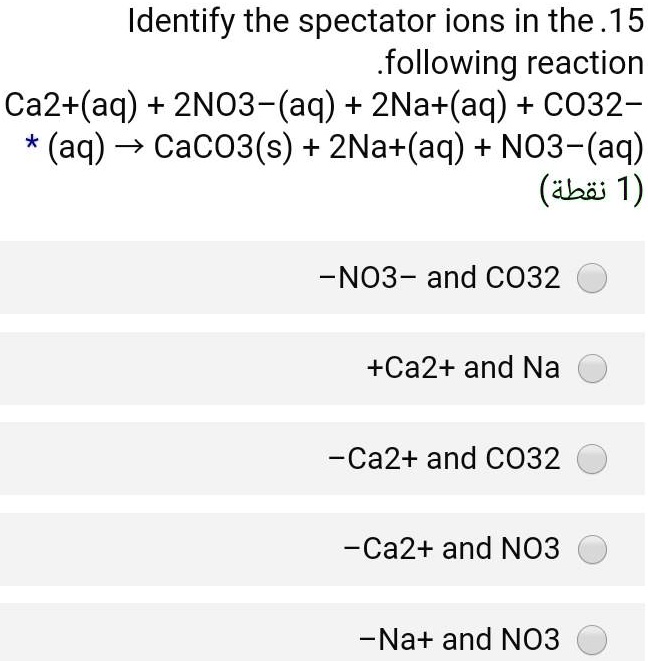Click the "-Ca2+ and CO32" answer text

(443, 459)
